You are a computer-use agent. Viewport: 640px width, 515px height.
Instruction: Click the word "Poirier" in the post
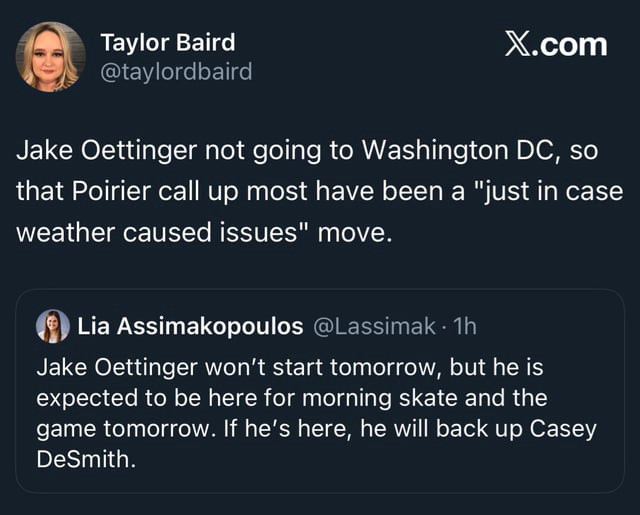click(128, 190)
